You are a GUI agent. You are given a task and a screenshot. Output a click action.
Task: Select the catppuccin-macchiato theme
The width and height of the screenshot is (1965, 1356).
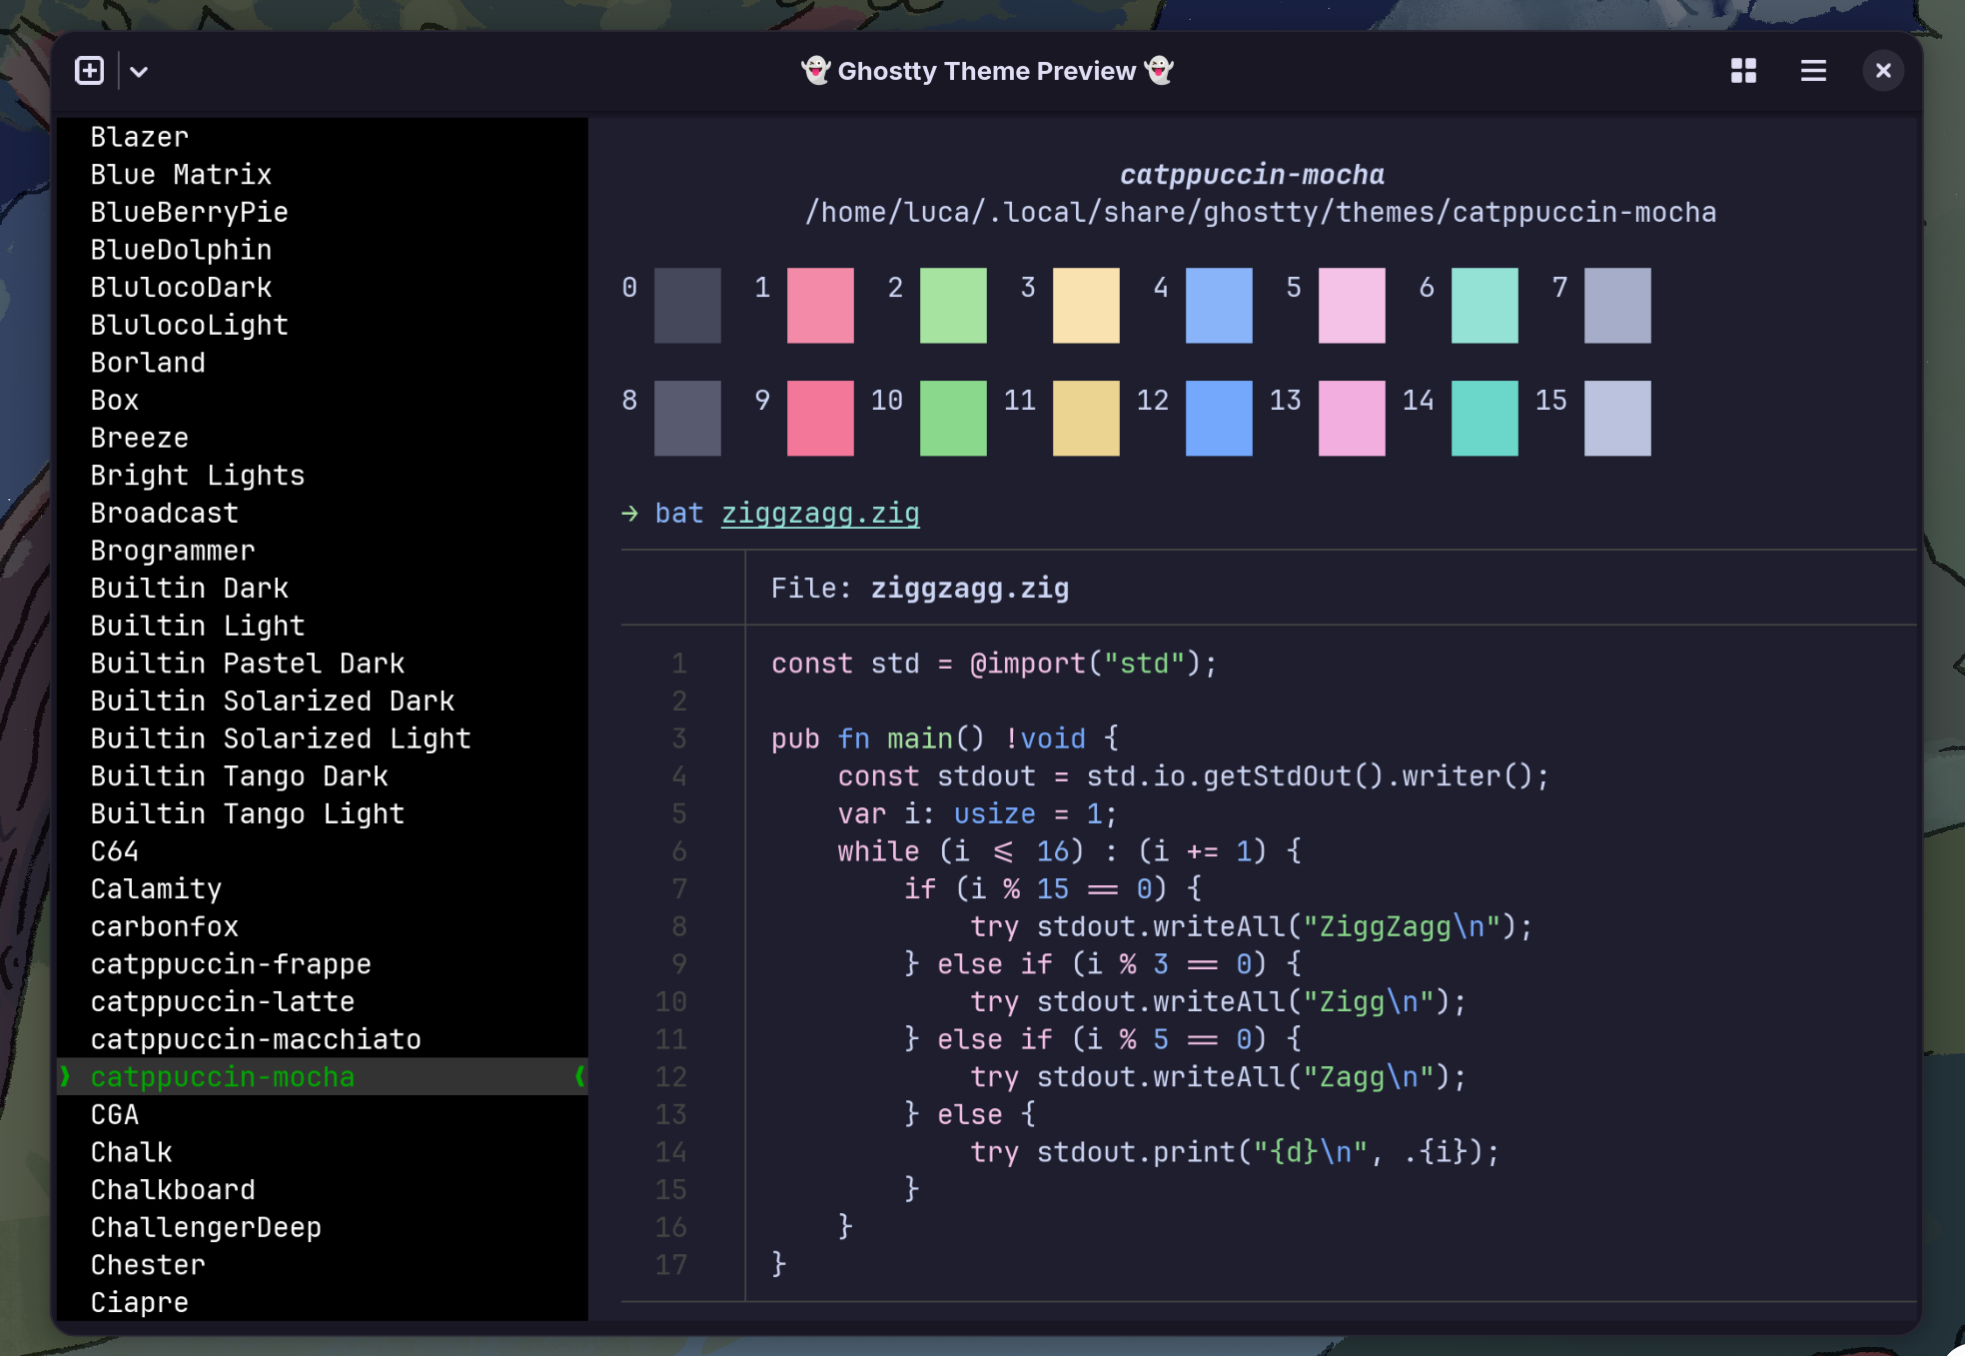[322, 1039]
